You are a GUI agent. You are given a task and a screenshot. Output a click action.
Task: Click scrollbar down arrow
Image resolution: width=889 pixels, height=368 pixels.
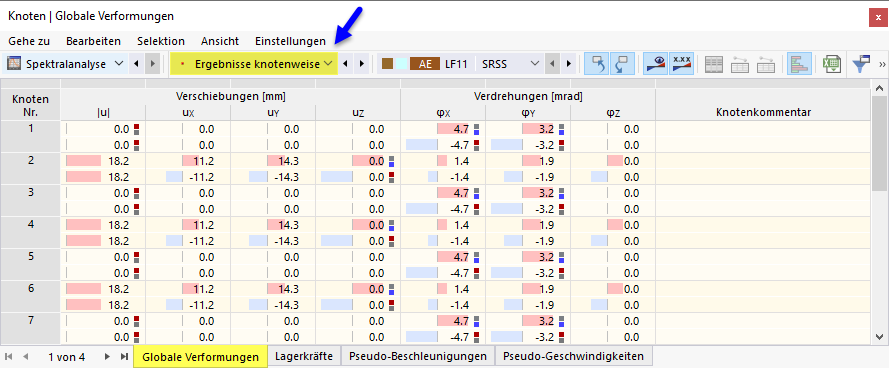879,337
